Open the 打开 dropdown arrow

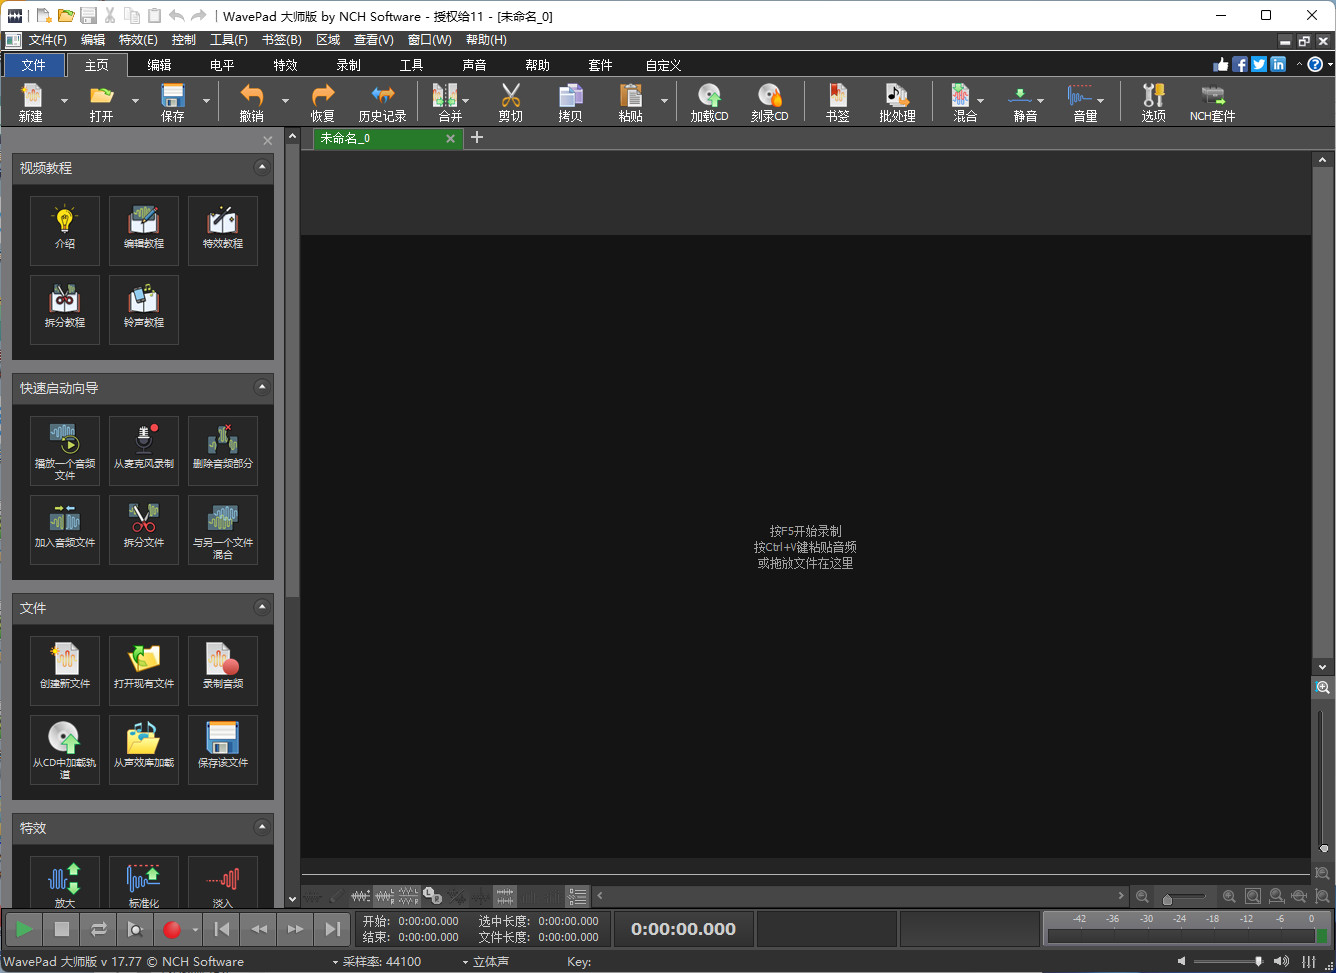click(135, 101)
